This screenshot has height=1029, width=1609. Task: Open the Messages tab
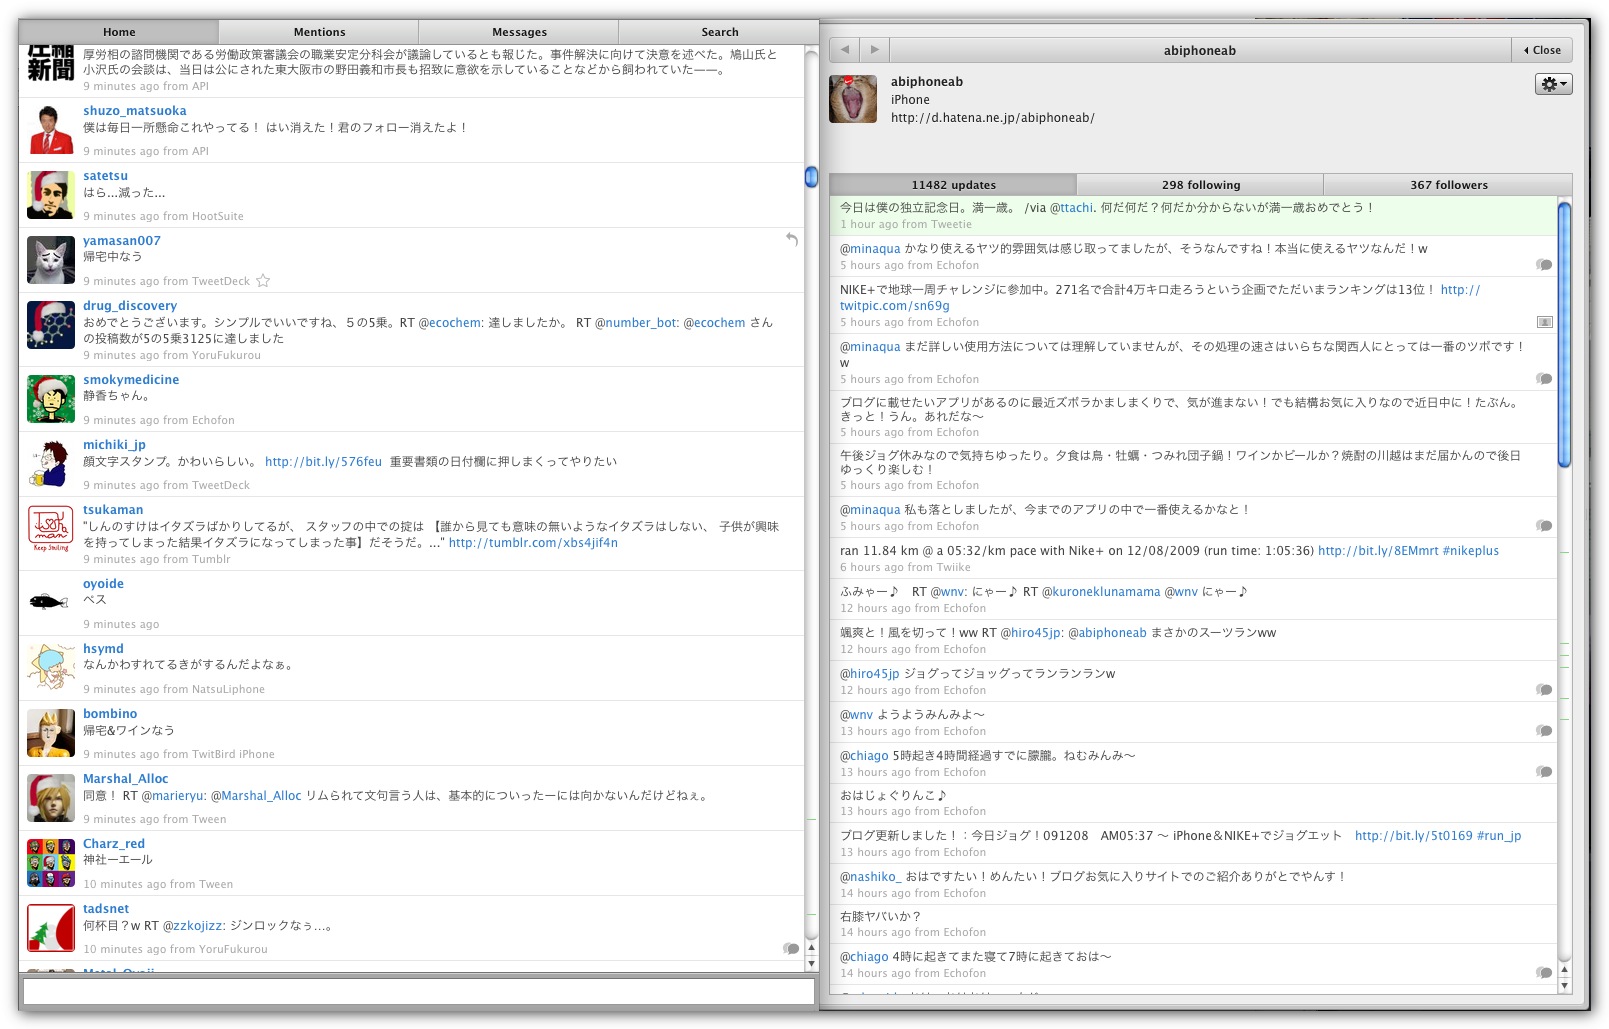coord(519,32)
